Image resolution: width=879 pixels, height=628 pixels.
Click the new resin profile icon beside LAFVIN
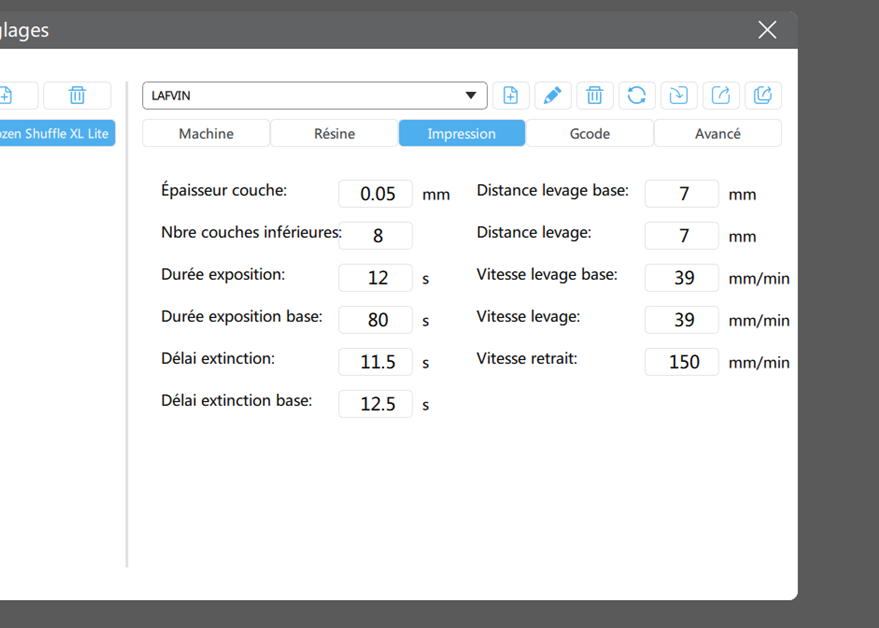click(511, 95)
